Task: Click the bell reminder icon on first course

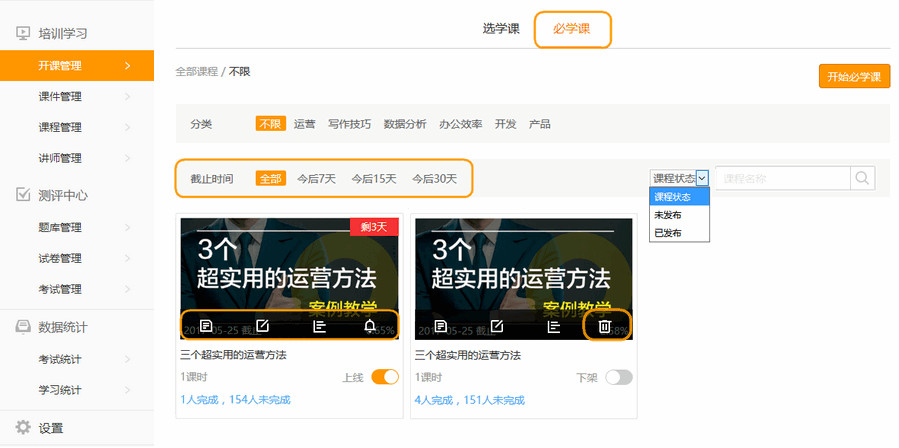Action: pos(371,326)
